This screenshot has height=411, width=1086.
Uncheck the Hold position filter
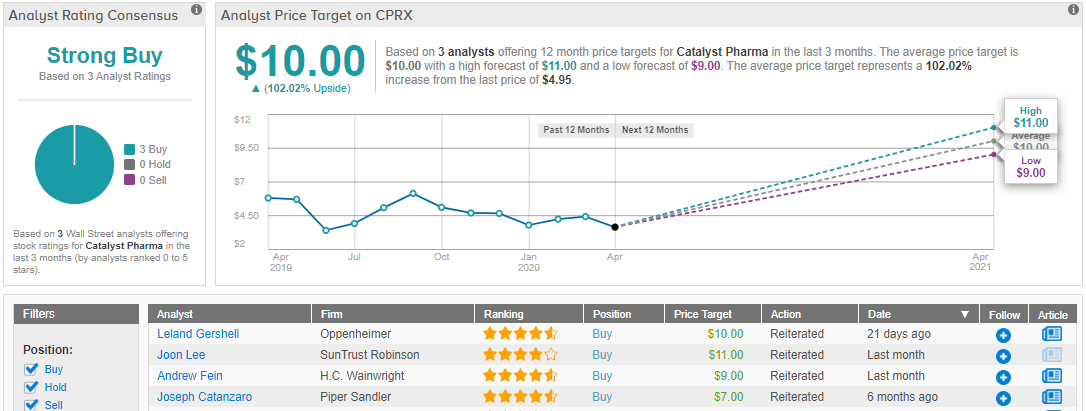pos(31,387)
